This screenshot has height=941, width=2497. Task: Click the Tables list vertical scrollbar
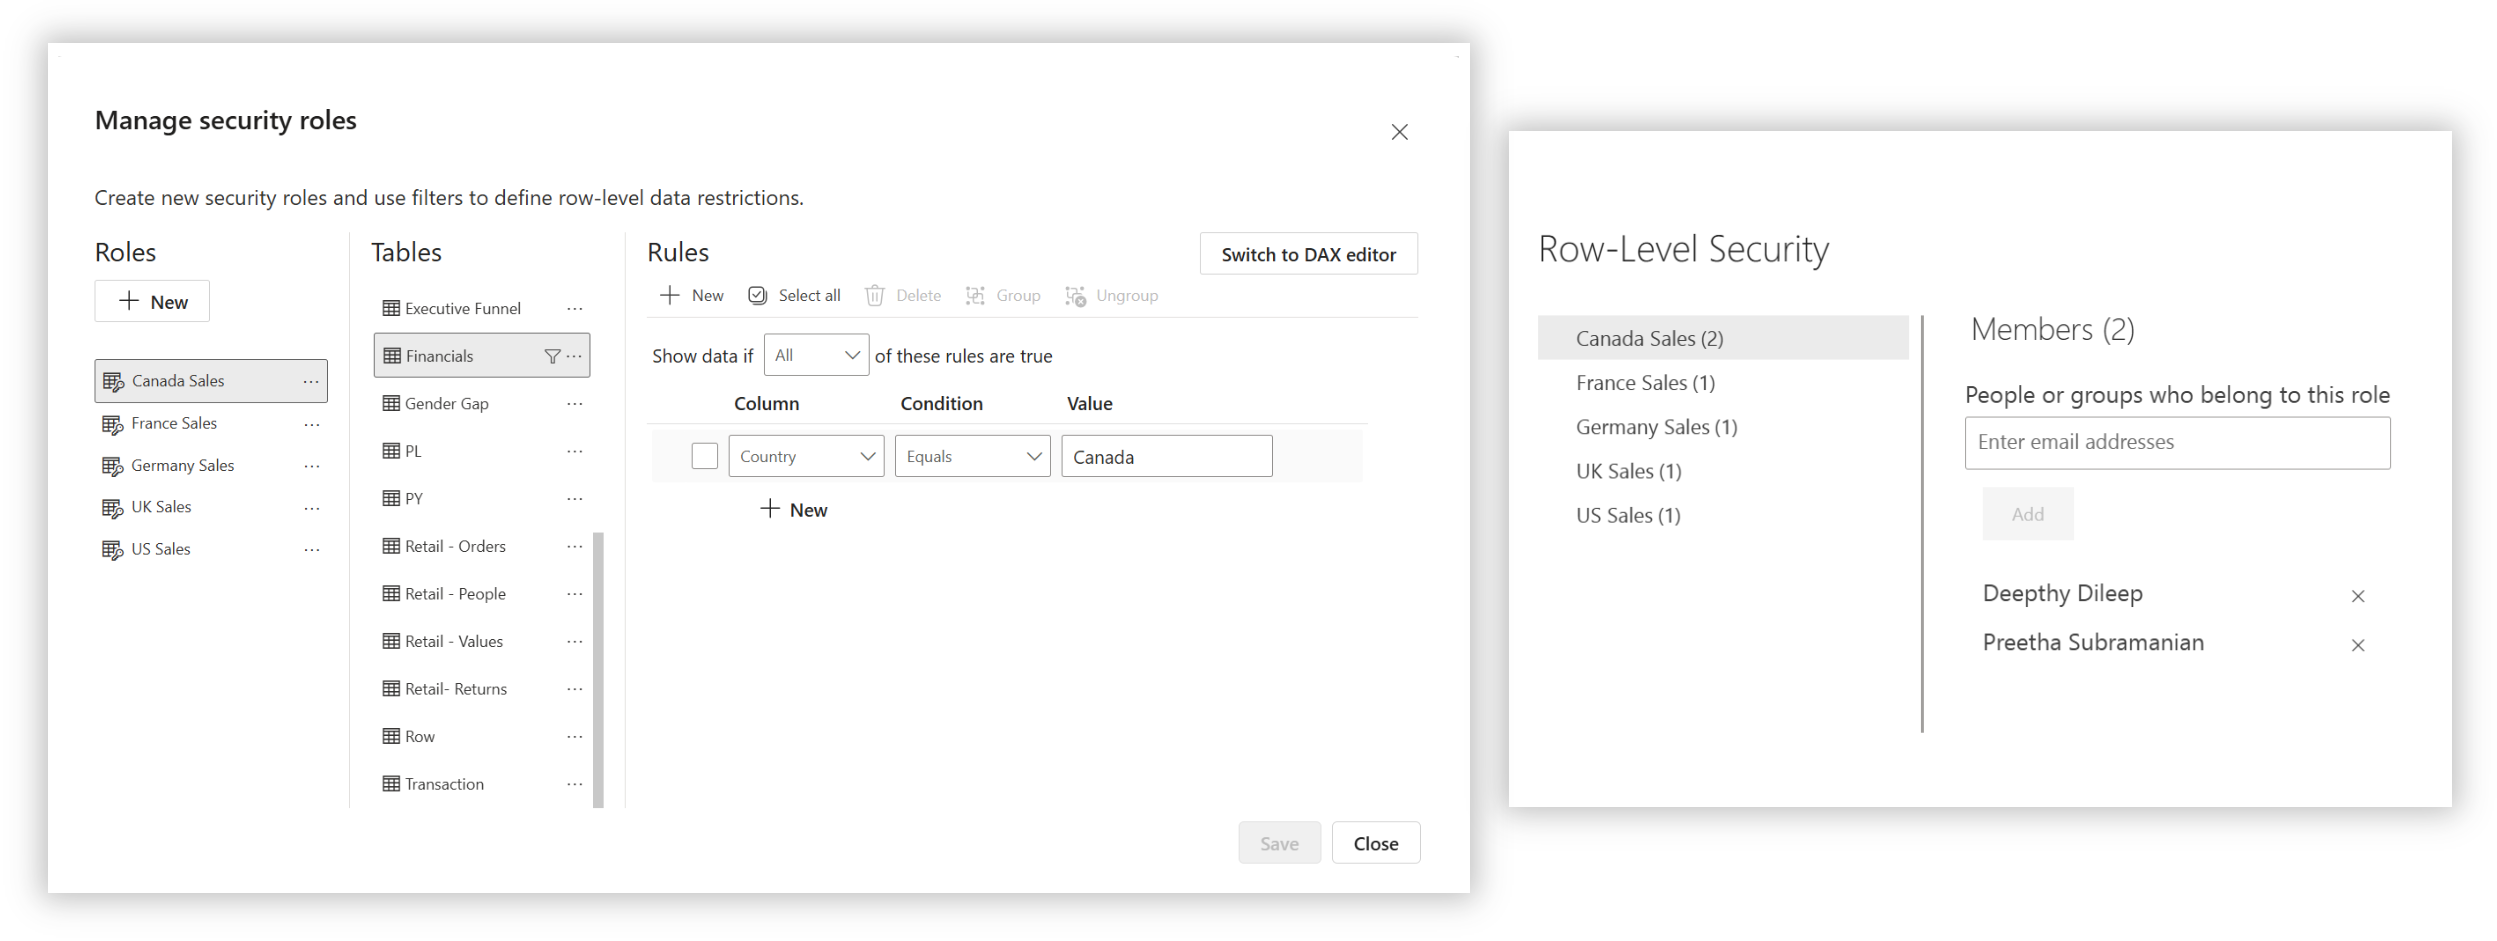598,670
